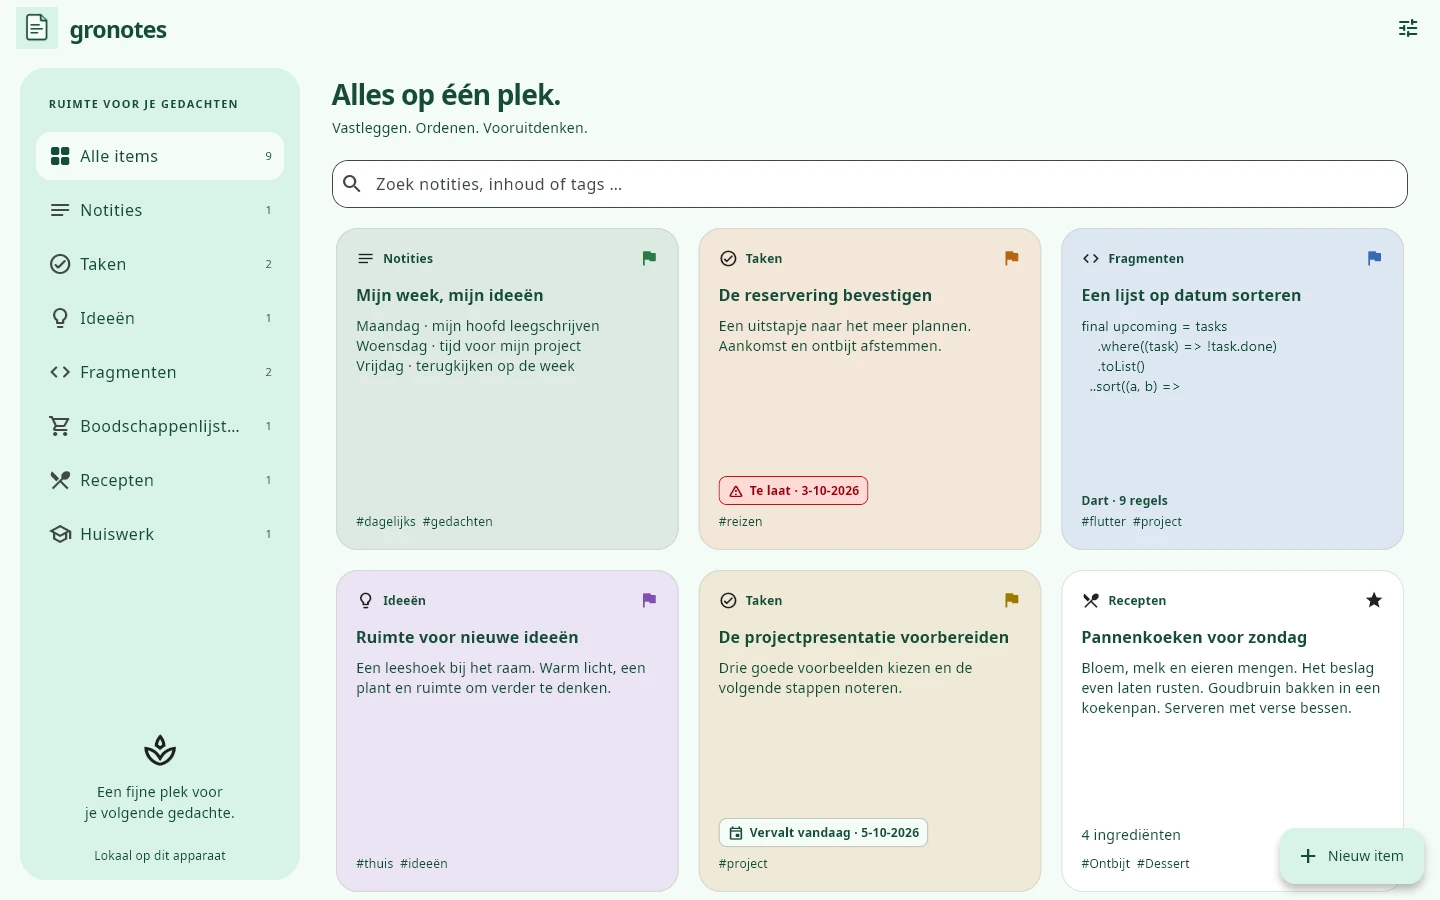This screenshot has width=1440, height=900.
Task: Open the Een lijst op datum sorteren card
Action: [x=1232, y=389]
